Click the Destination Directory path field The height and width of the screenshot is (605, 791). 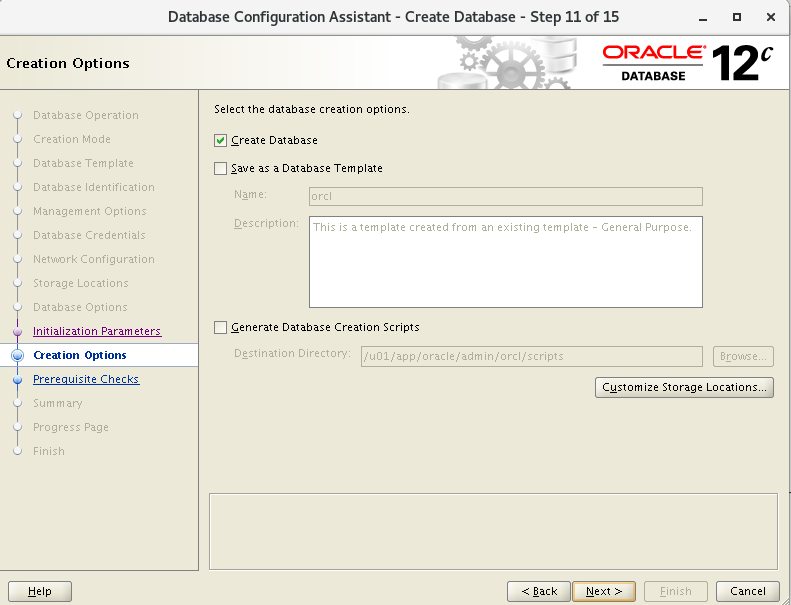click(x=532, y=356)
